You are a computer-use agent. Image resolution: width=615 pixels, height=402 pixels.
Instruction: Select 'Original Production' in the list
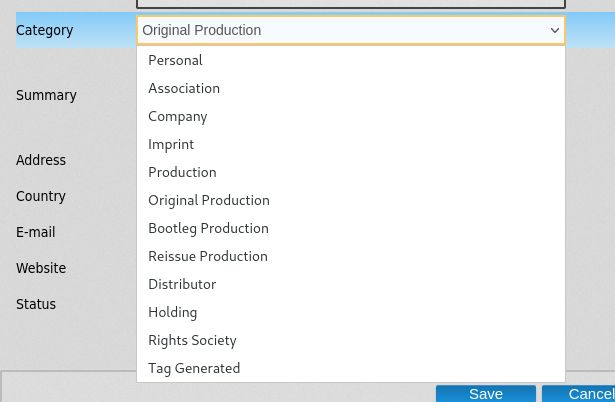coord(209,200)
